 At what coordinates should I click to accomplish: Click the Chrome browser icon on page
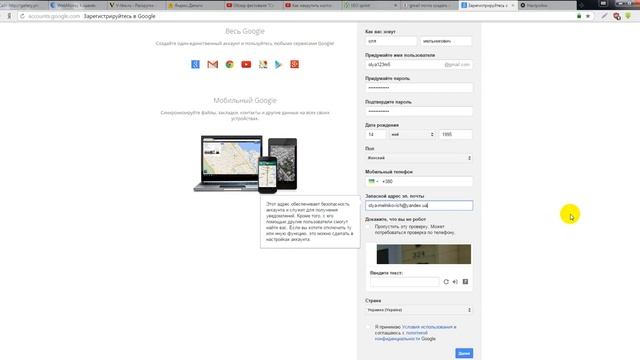coord(229,64)
